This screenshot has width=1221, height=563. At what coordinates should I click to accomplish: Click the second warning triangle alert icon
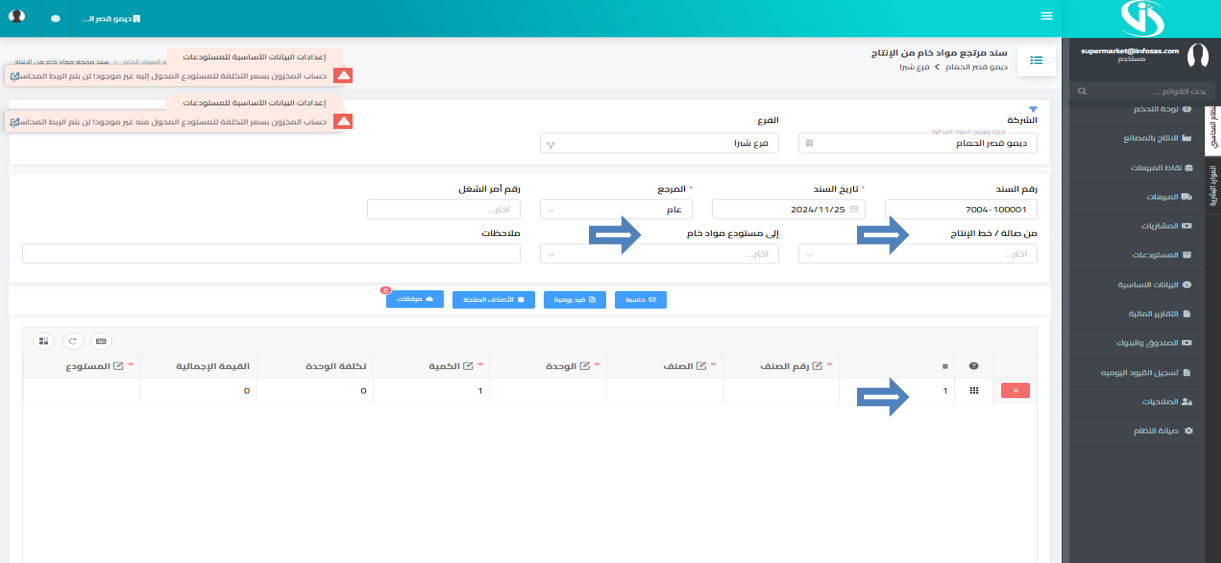coord(343,122)
